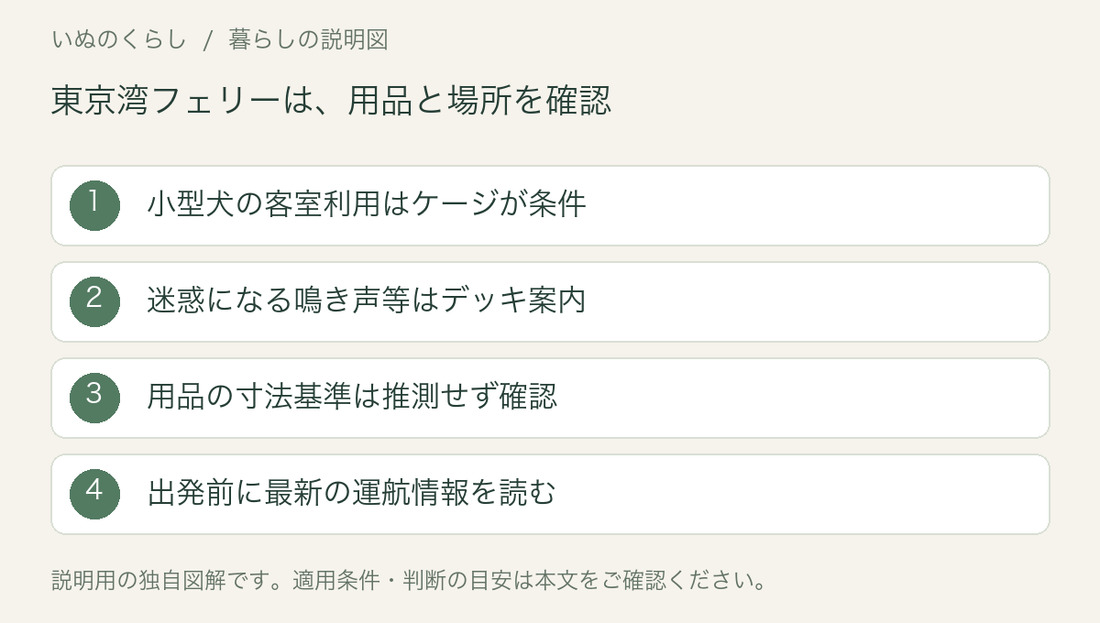The width and height of the screenshot is (1100, 623).
Task: Click the footer note 説明用の独自図解です
Action: (x=160, y=580)
